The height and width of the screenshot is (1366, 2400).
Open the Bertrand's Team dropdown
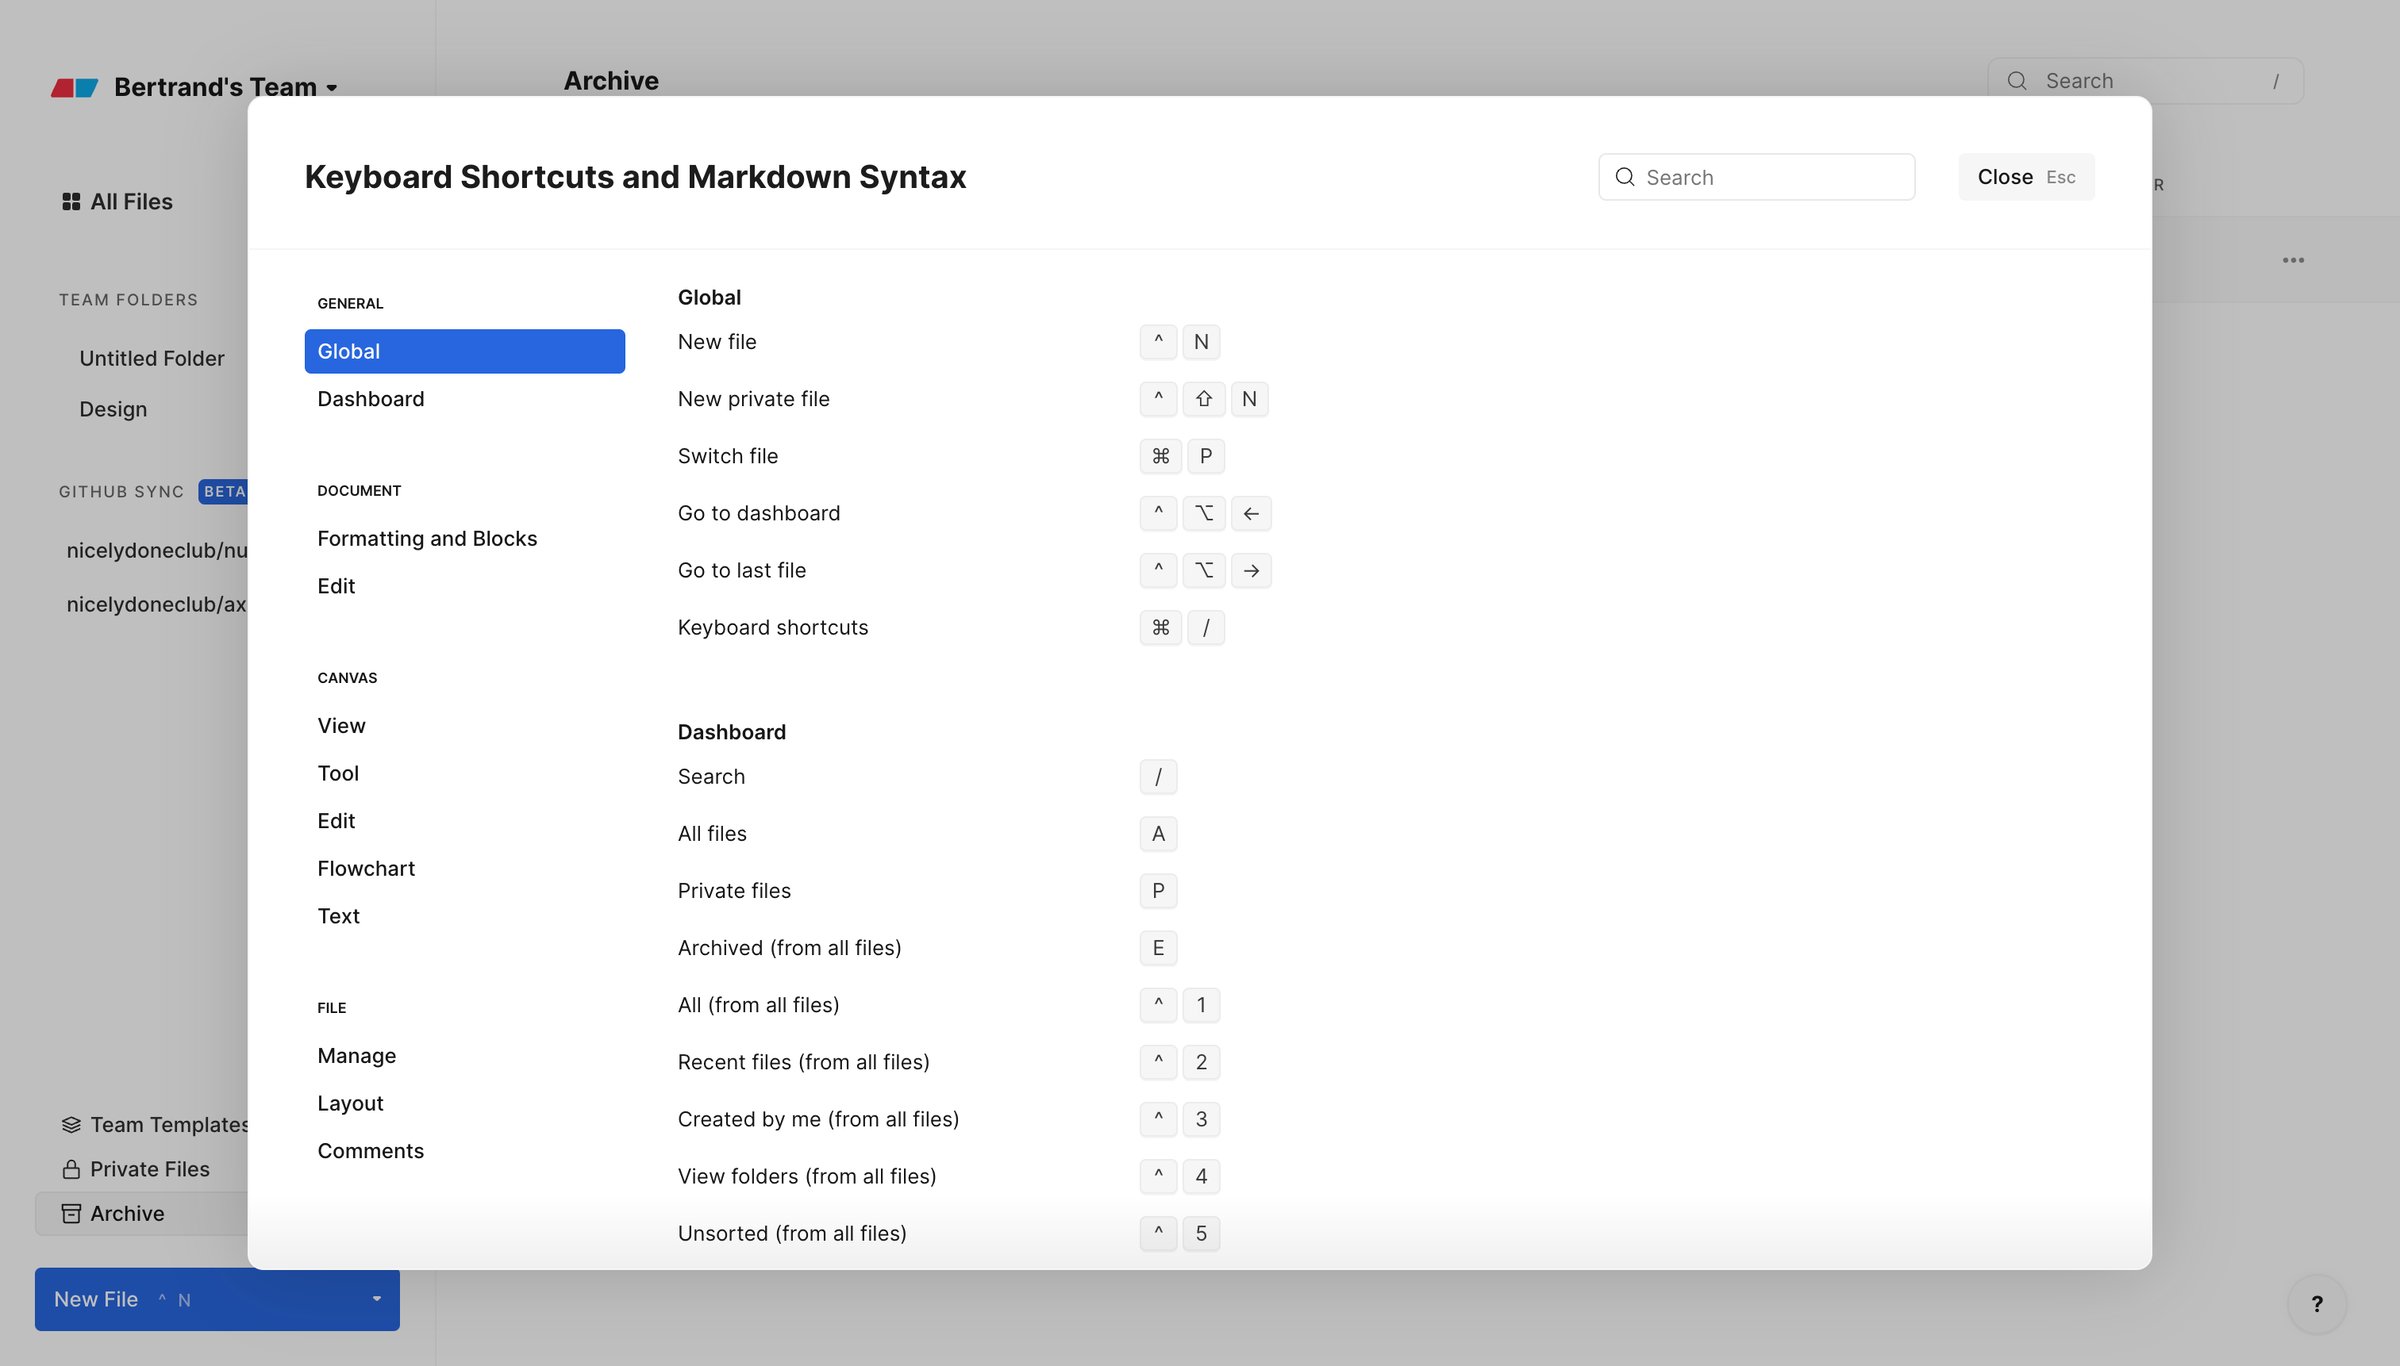(x=225, y=87)
